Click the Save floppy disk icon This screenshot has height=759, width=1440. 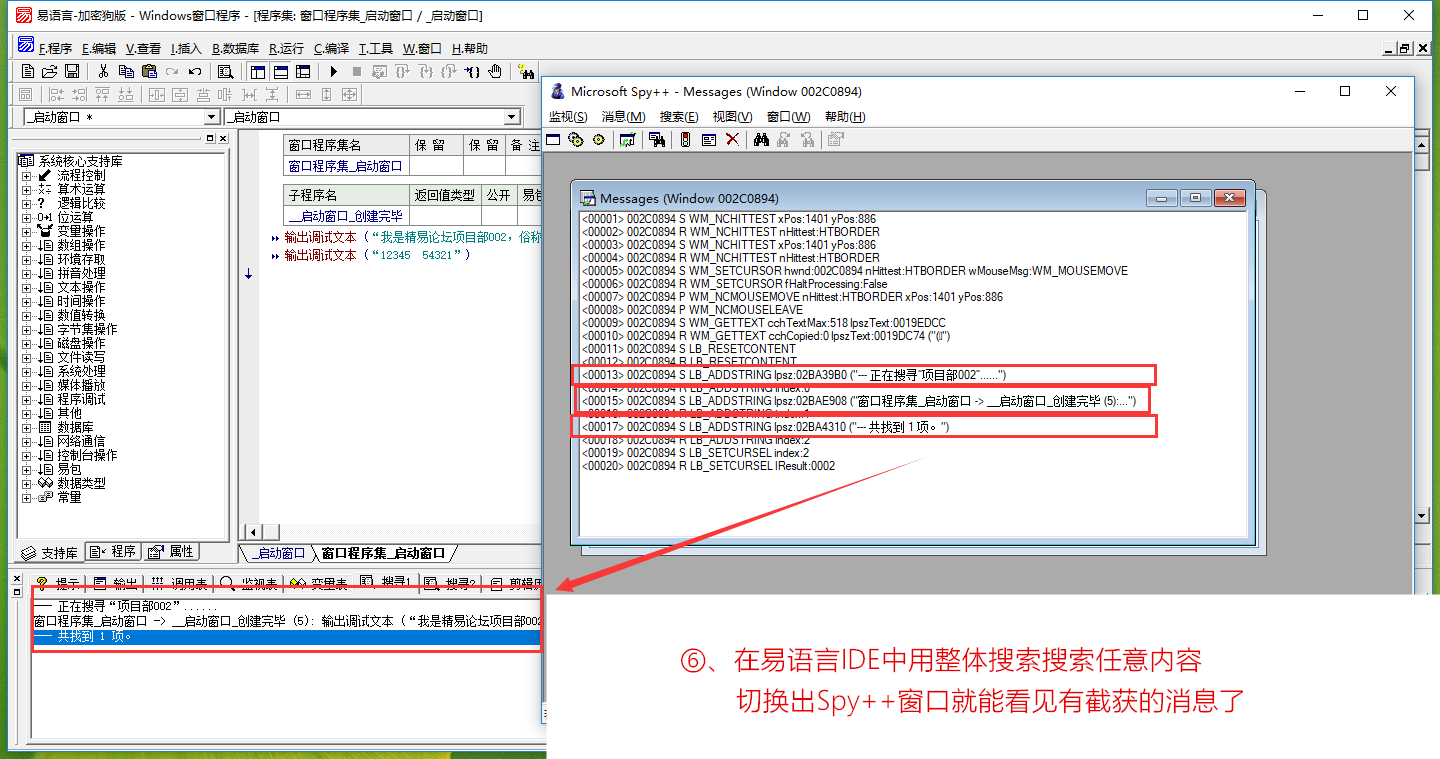click(x=72, y=71)
